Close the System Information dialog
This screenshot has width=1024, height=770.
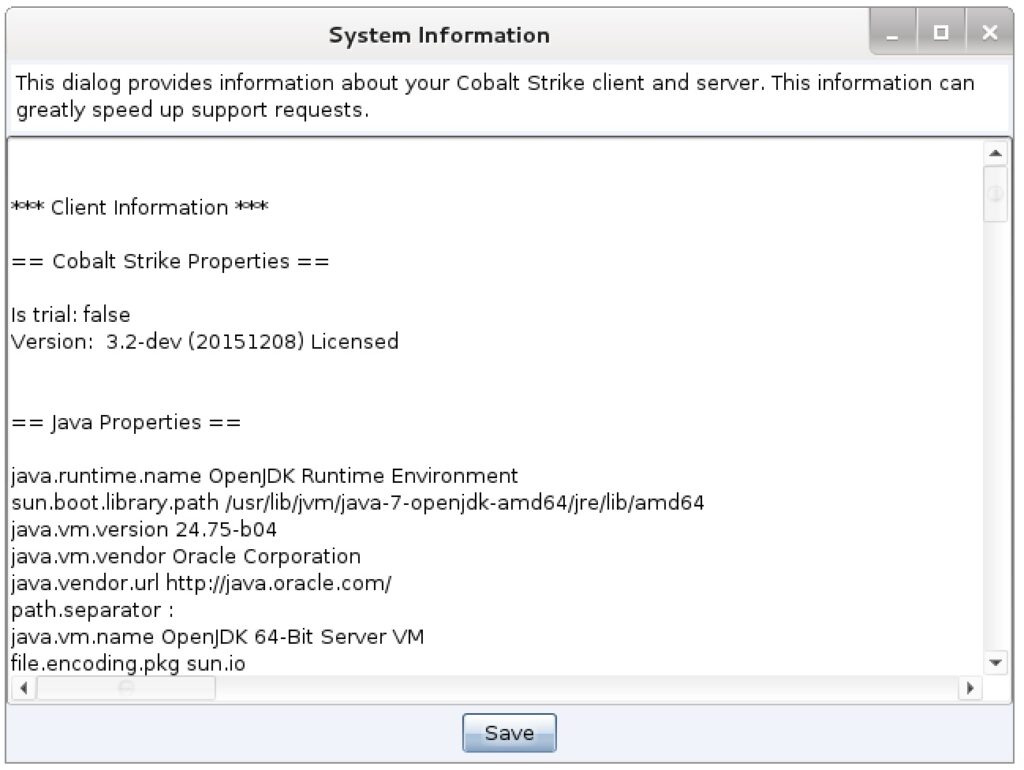989,34
